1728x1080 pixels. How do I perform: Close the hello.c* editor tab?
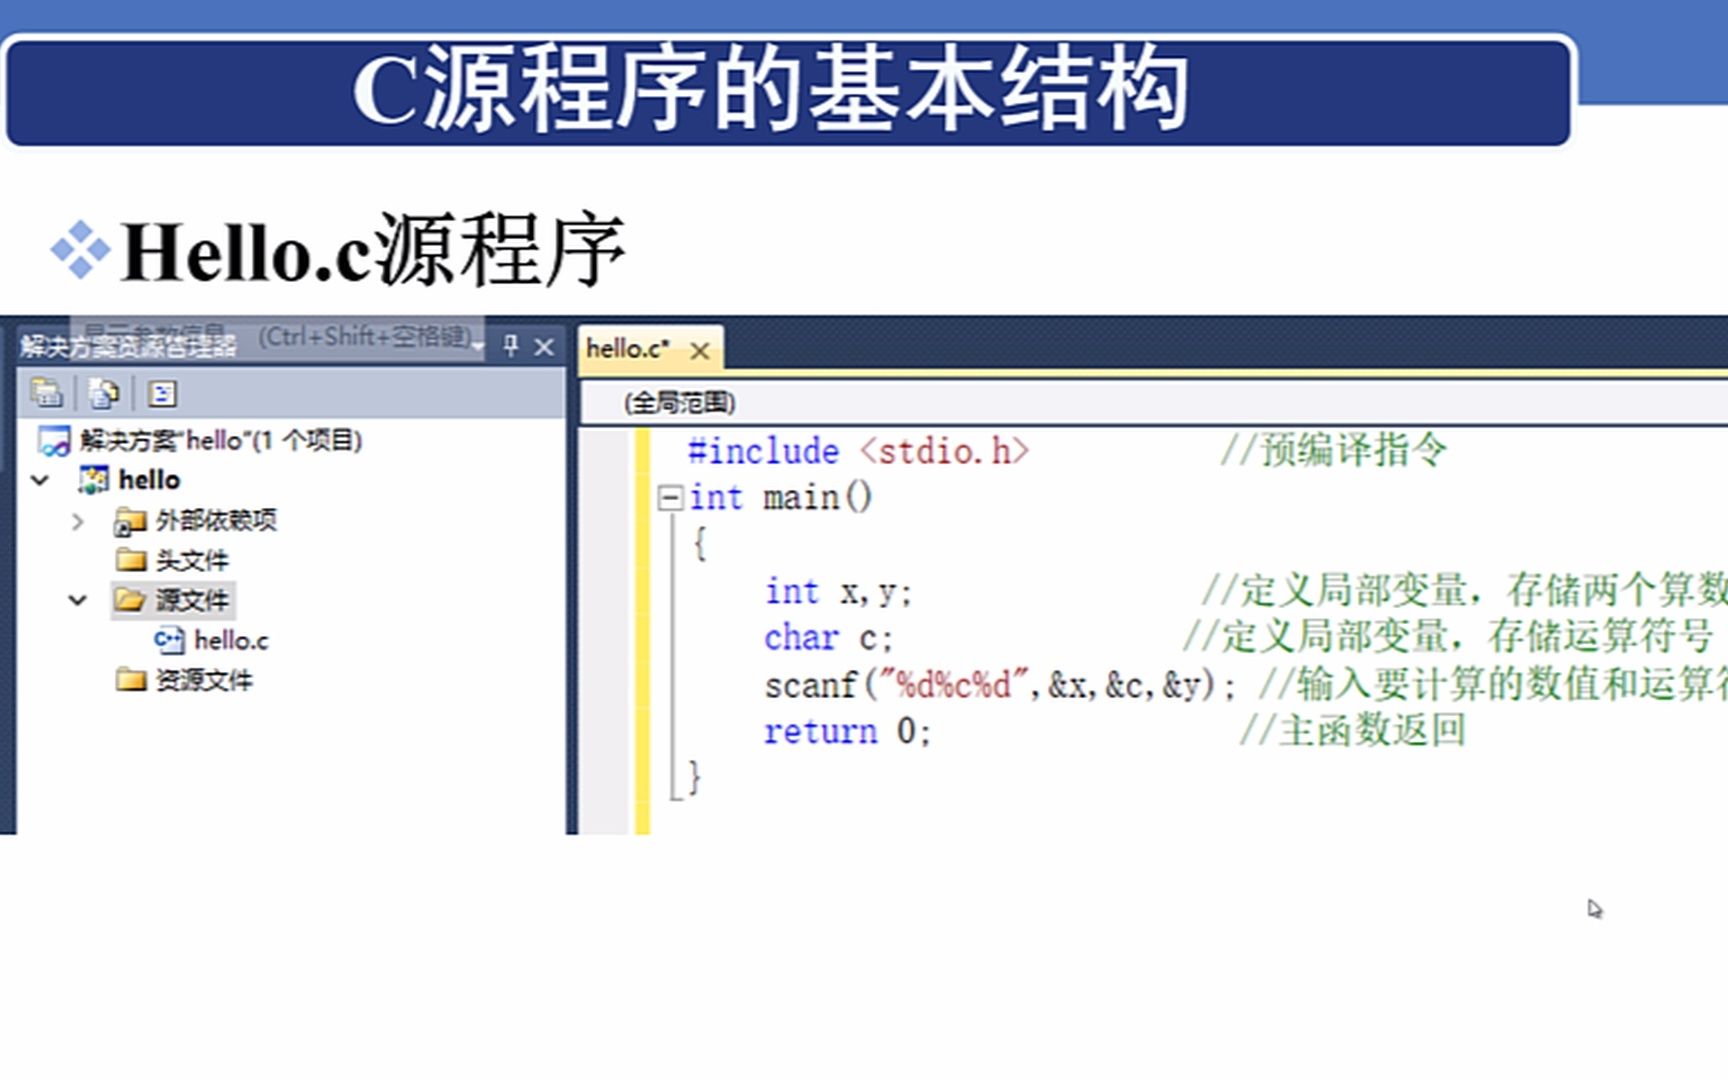(700, 351)
